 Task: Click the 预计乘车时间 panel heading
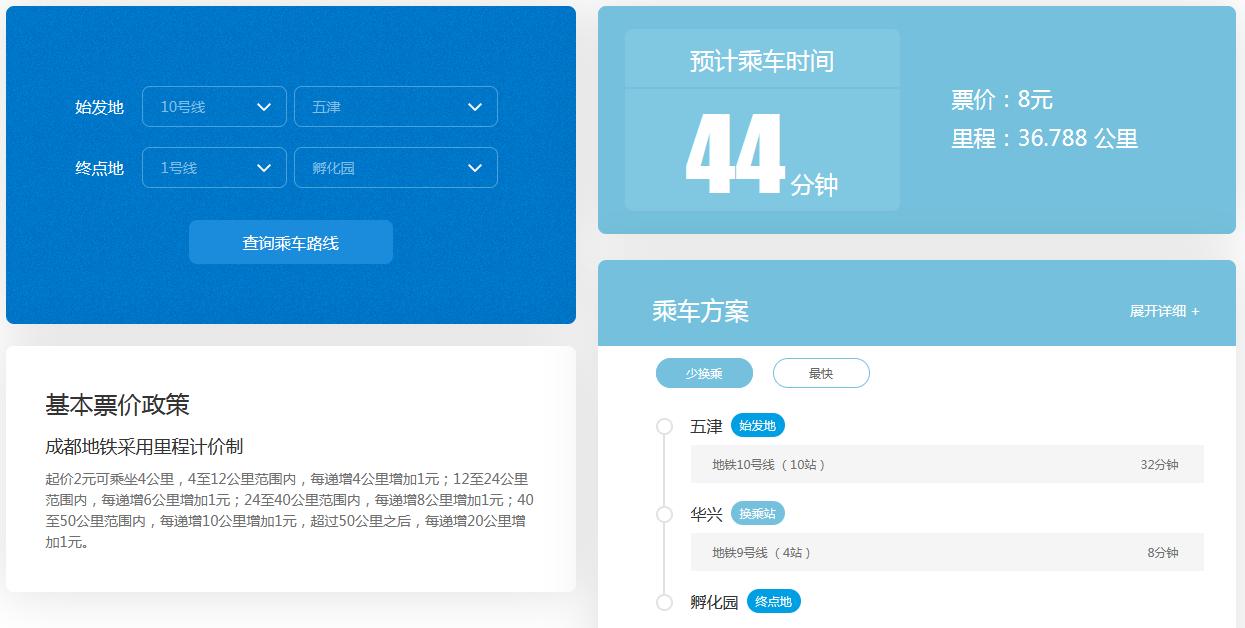coord(761,60)
